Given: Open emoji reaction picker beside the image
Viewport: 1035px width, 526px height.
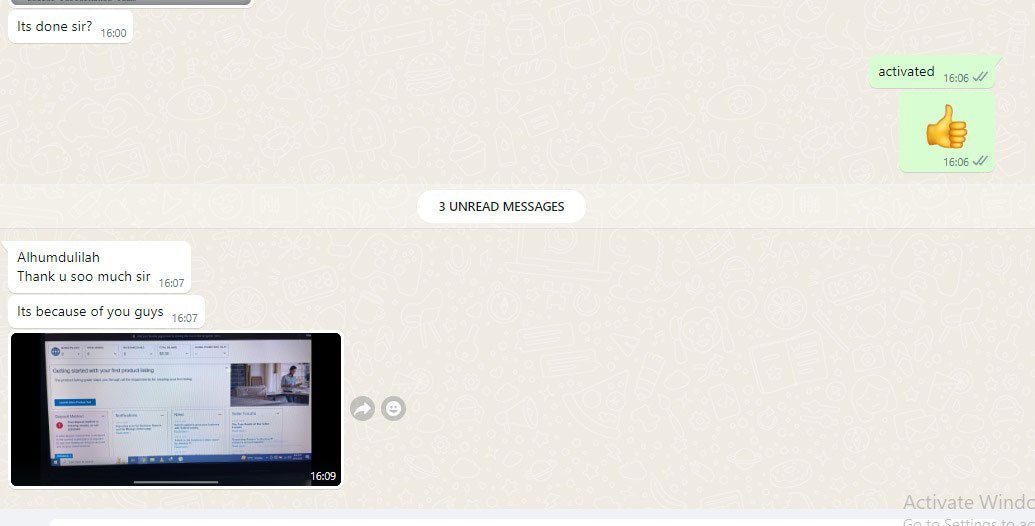Looking at the screenshot, I should (x=393, y=408).
